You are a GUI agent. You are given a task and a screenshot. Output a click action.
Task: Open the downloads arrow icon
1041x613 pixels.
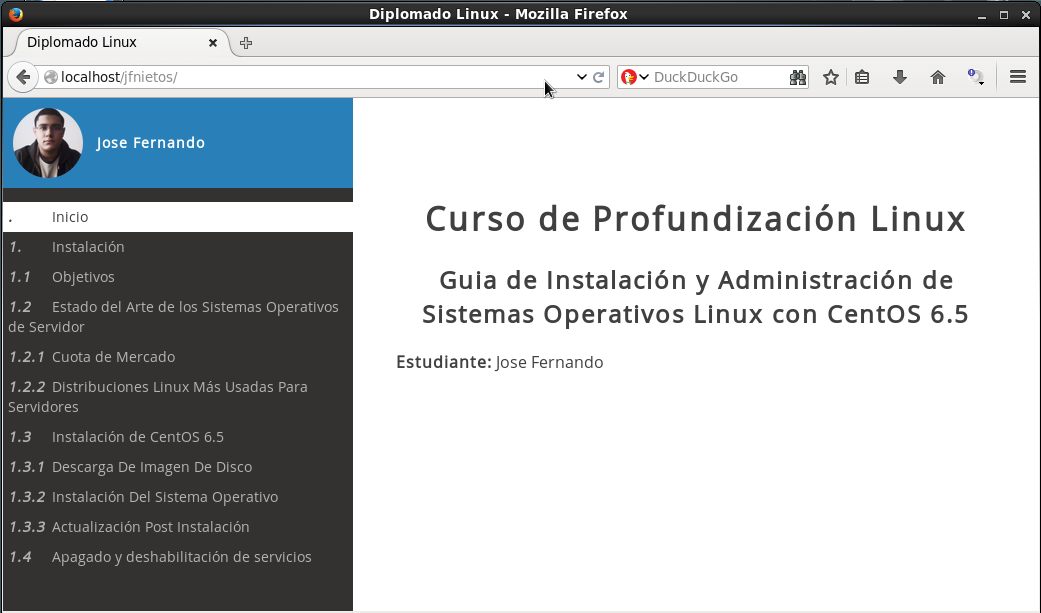point(899,77)
